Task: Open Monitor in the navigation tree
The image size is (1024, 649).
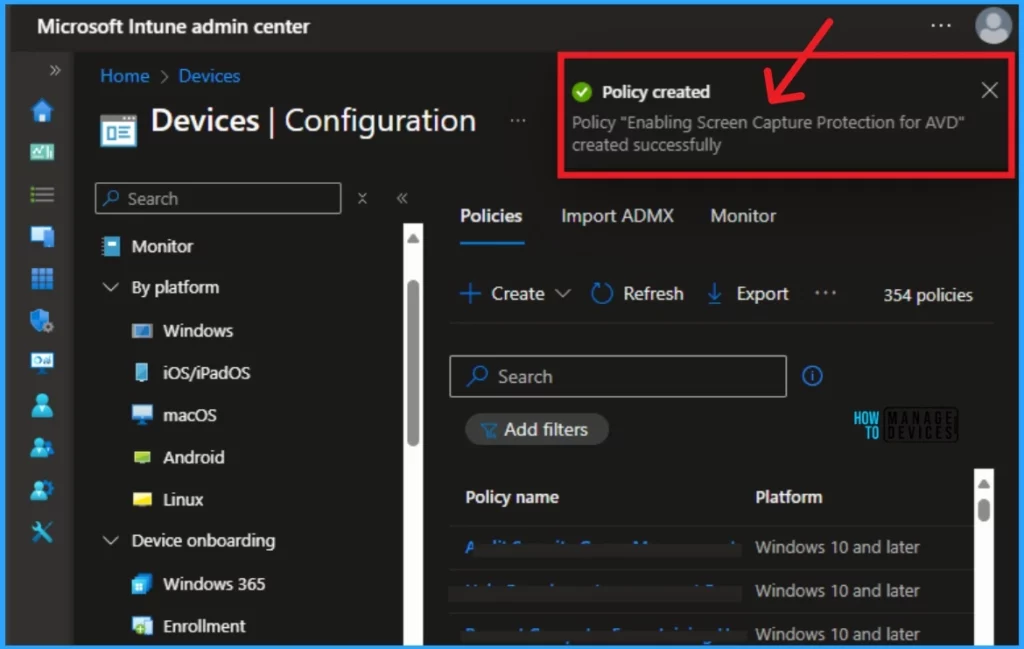Action: point(162,247)
